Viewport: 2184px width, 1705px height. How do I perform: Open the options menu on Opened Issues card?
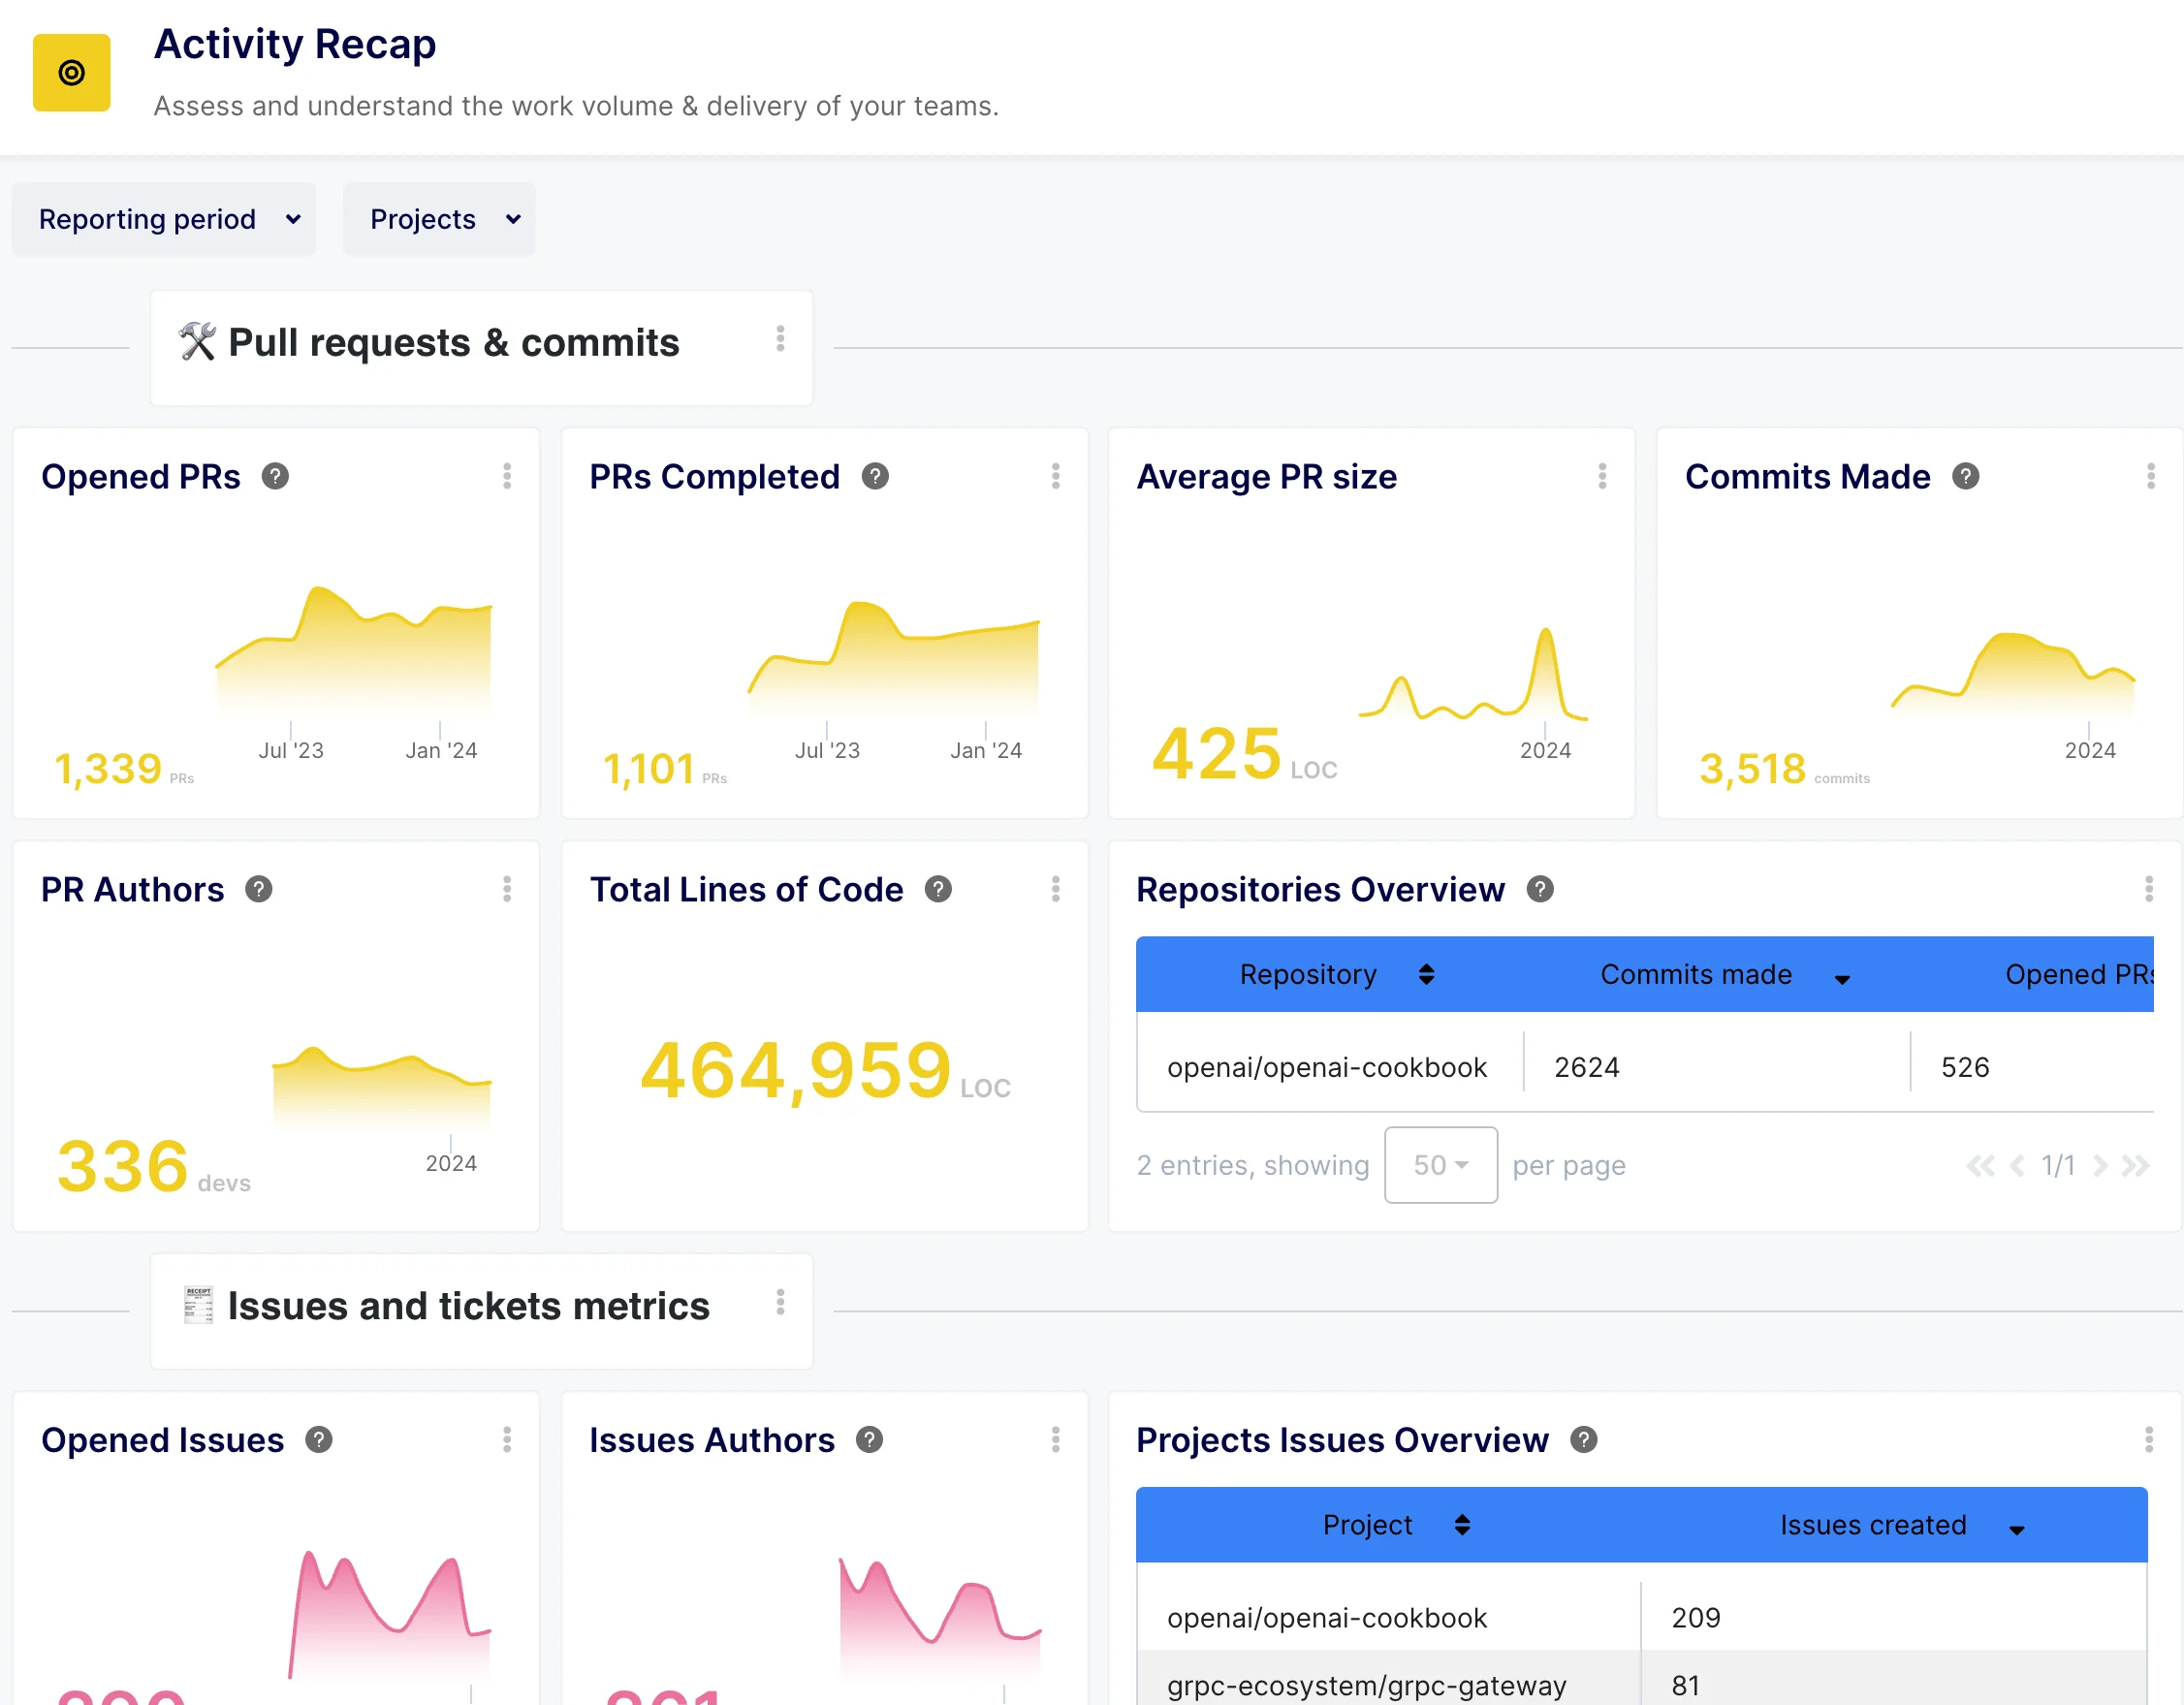(x=508, y=1440)
